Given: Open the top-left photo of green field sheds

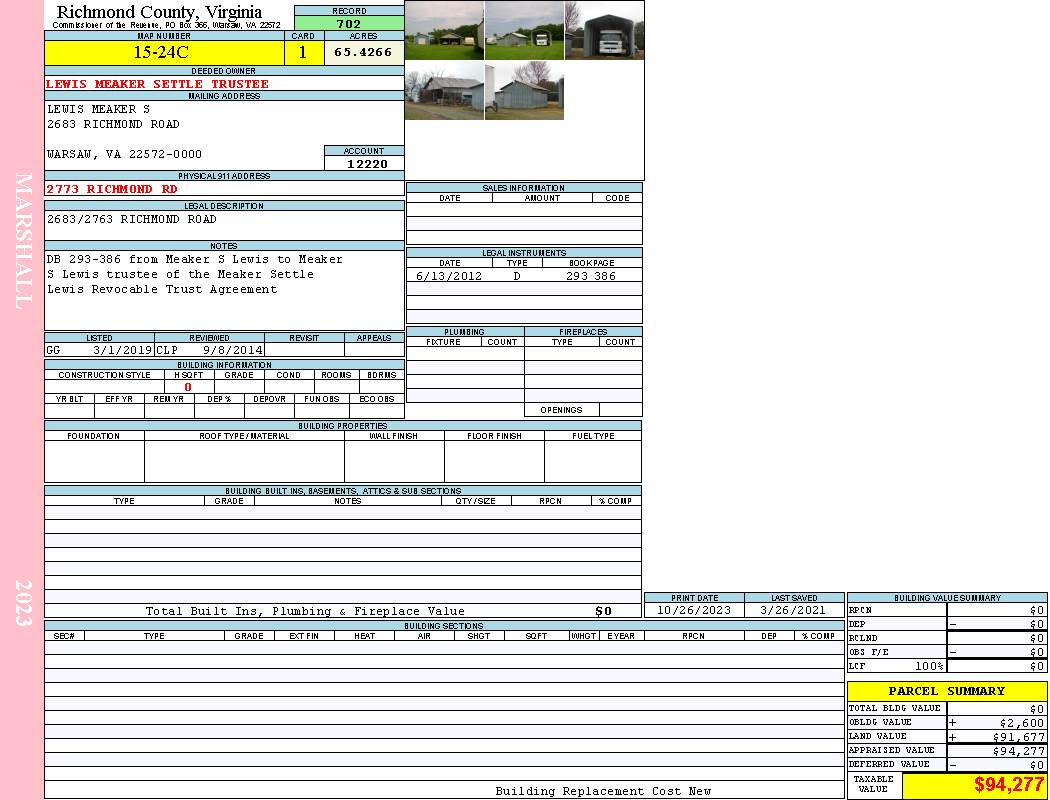Looking at the screenshot, I should point(444,30).
